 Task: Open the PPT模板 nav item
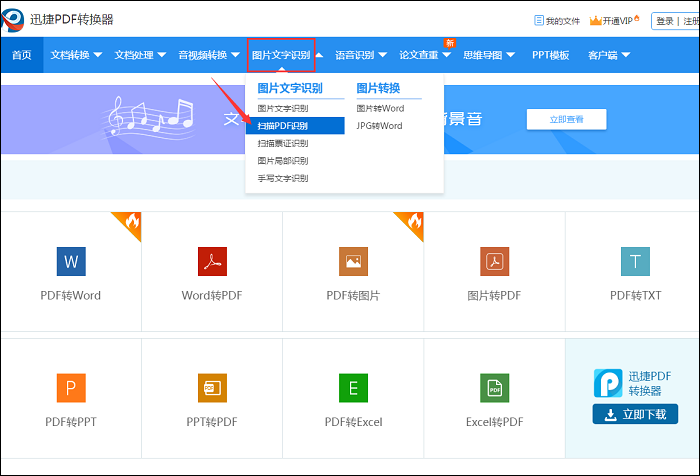(550, 55)
